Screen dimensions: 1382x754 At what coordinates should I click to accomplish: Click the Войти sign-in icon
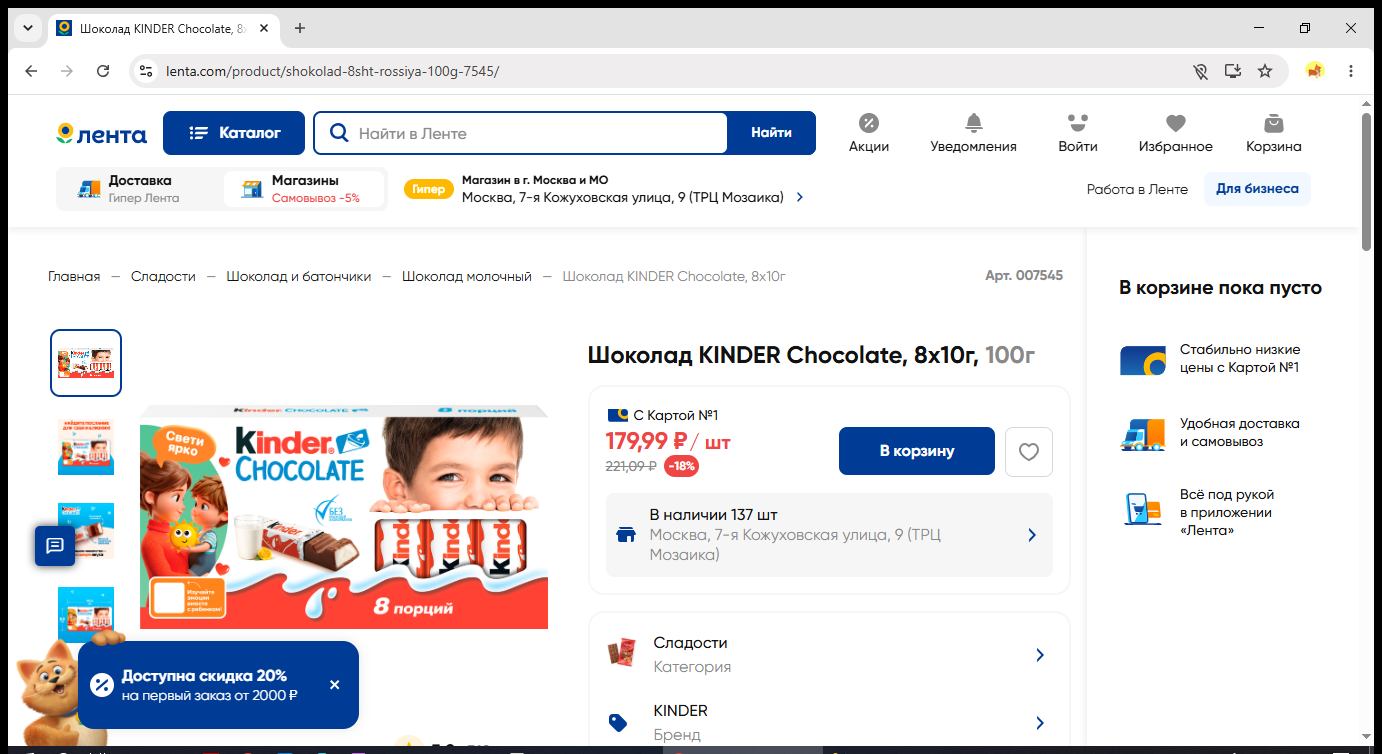(1077, 133)
